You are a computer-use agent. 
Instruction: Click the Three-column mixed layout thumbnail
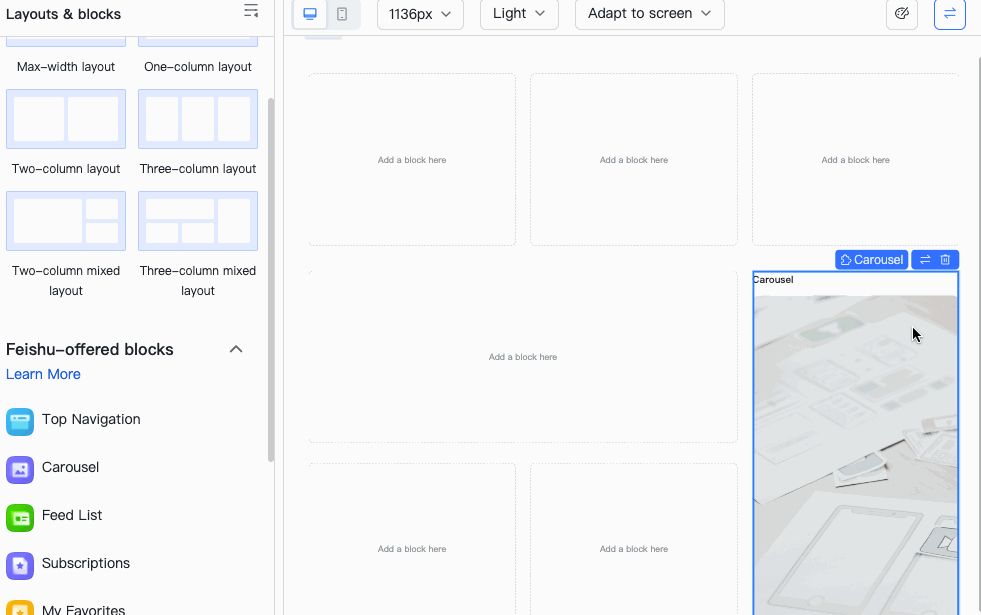[x=197, y=221]
